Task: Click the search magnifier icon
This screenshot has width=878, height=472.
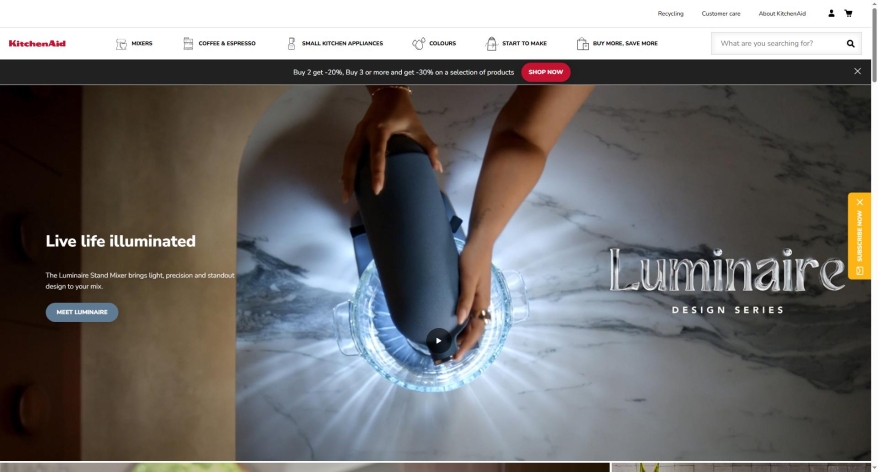Action: coord(851,43)
